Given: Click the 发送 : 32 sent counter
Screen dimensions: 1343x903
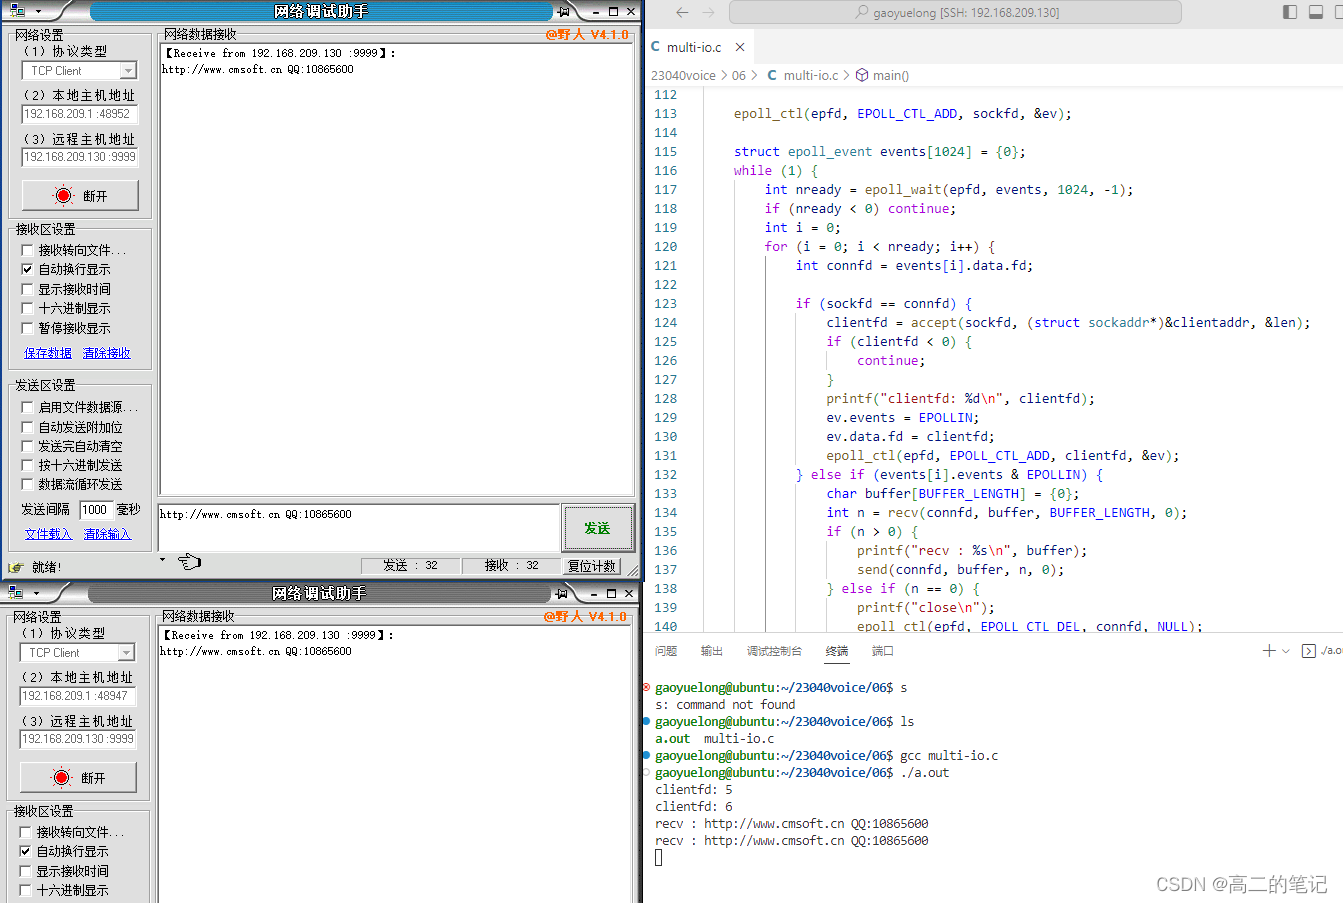Looking at the screenshot, I should (x=411, y=566).
